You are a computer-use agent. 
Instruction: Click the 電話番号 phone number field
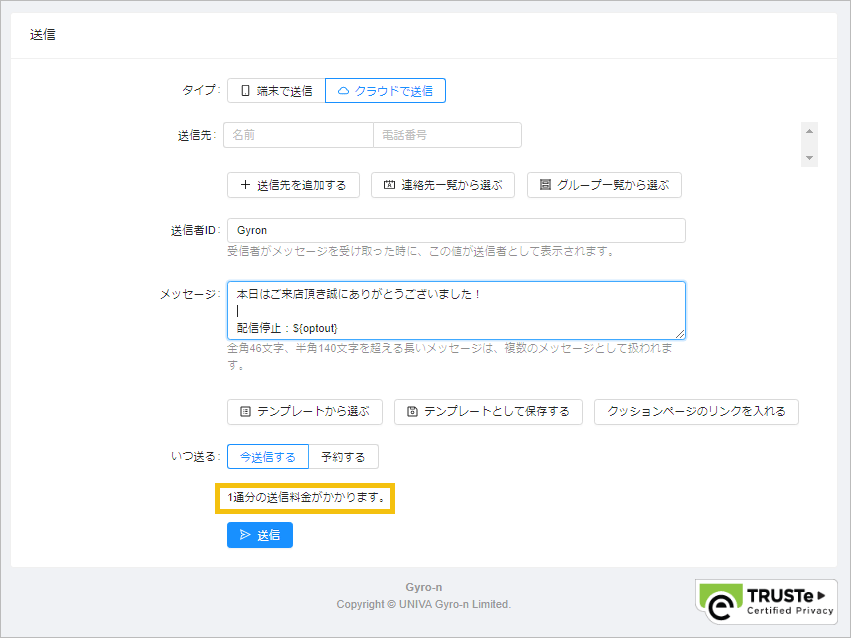447,135
